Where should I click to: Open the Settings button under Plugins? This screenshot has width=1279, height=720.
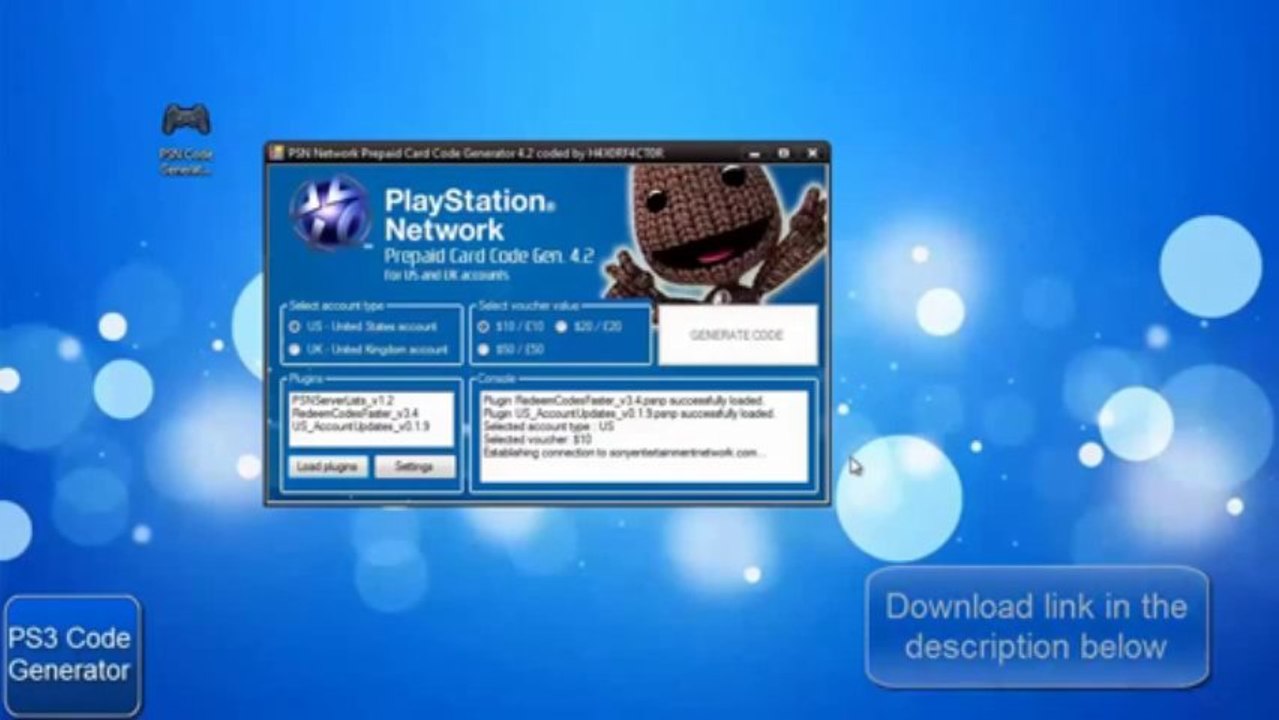point(414,467)
